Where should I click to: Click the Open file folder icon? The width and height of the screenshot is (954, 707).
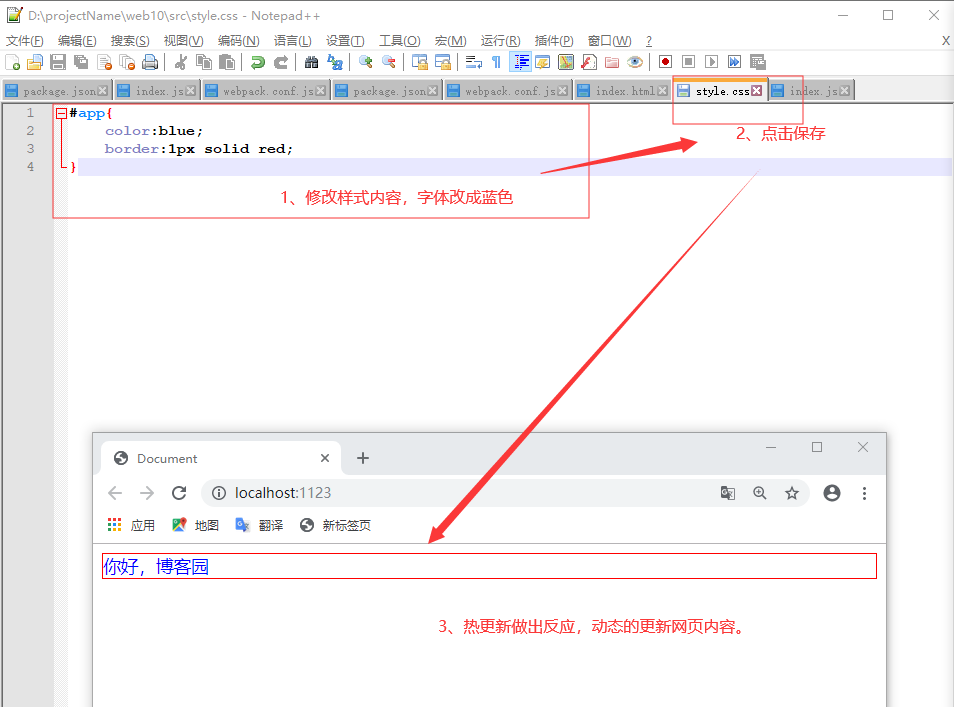click(x=35, y=62)
